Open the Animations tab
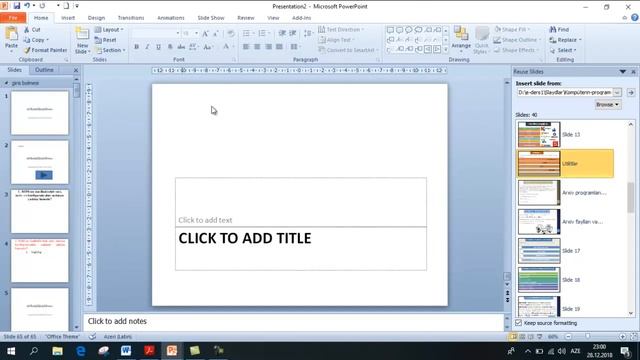 [x=171, y=18]
